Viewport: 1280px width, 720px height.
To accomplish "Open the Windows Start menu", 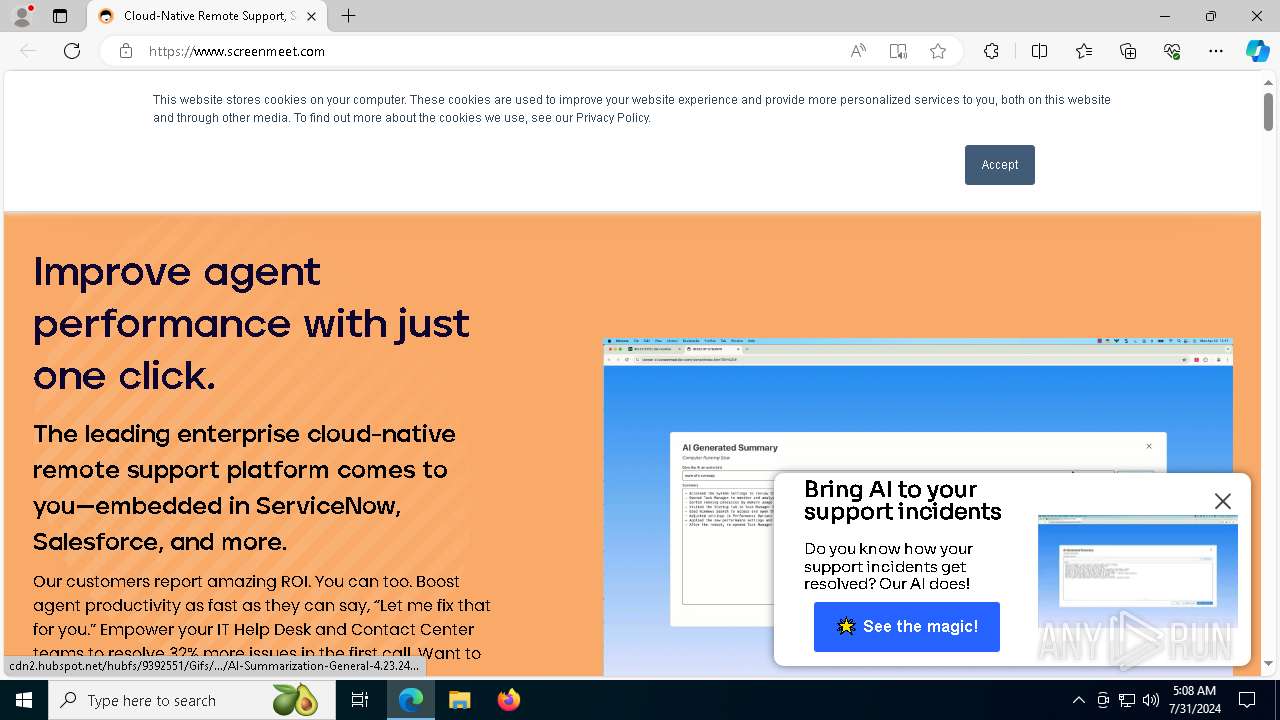I will point(24,700).
